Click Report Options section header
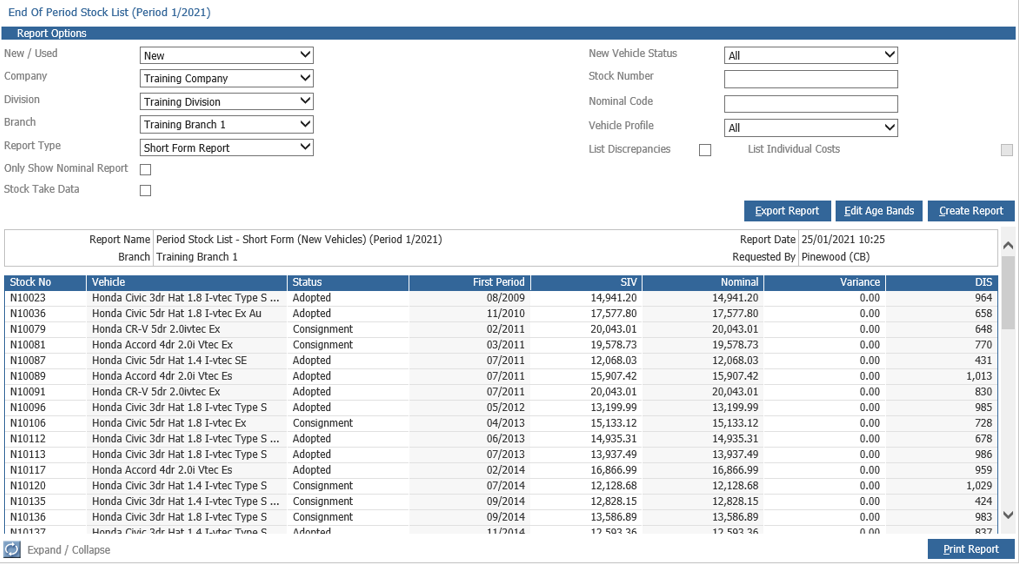1019x565 pixels. tap(509, 33)
